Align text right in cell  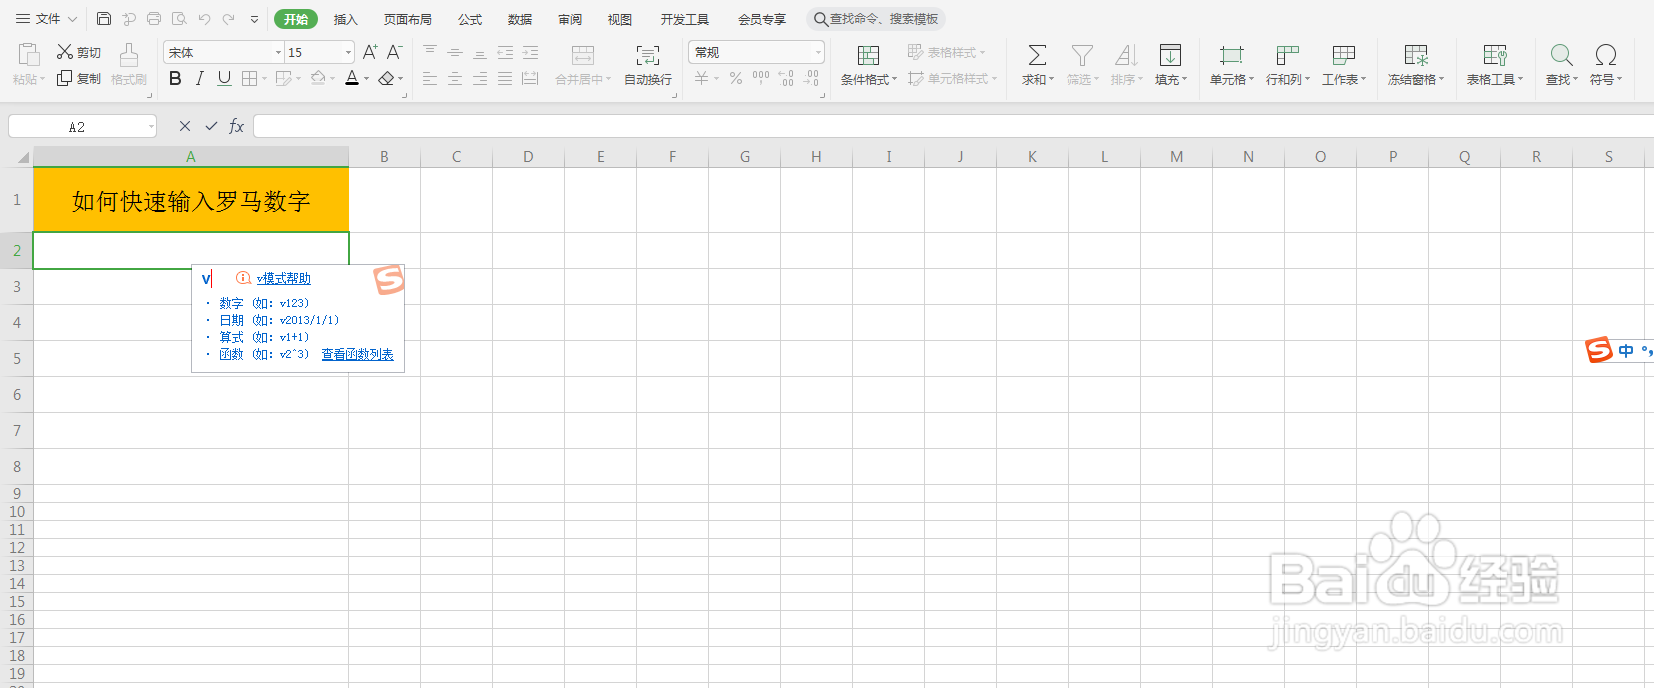[x=480, y=78]
